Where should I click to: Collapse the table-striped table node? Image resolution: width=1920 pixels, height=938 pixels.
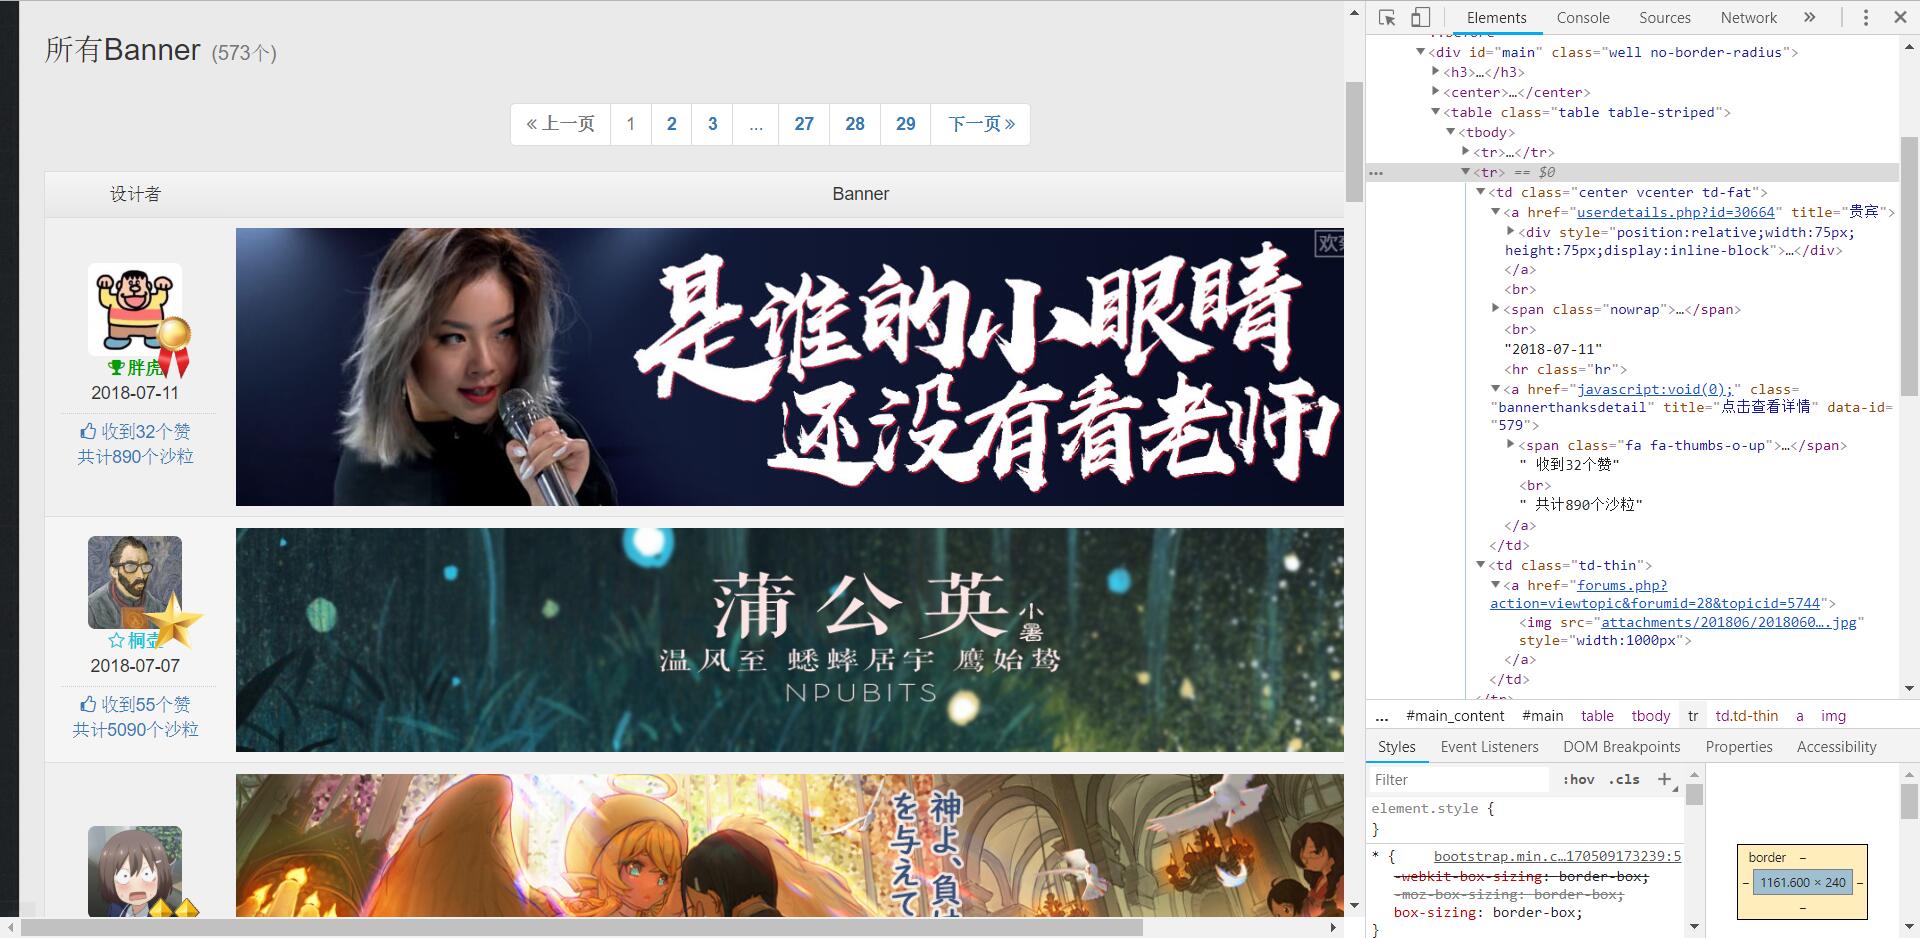tap(1435, 111)
